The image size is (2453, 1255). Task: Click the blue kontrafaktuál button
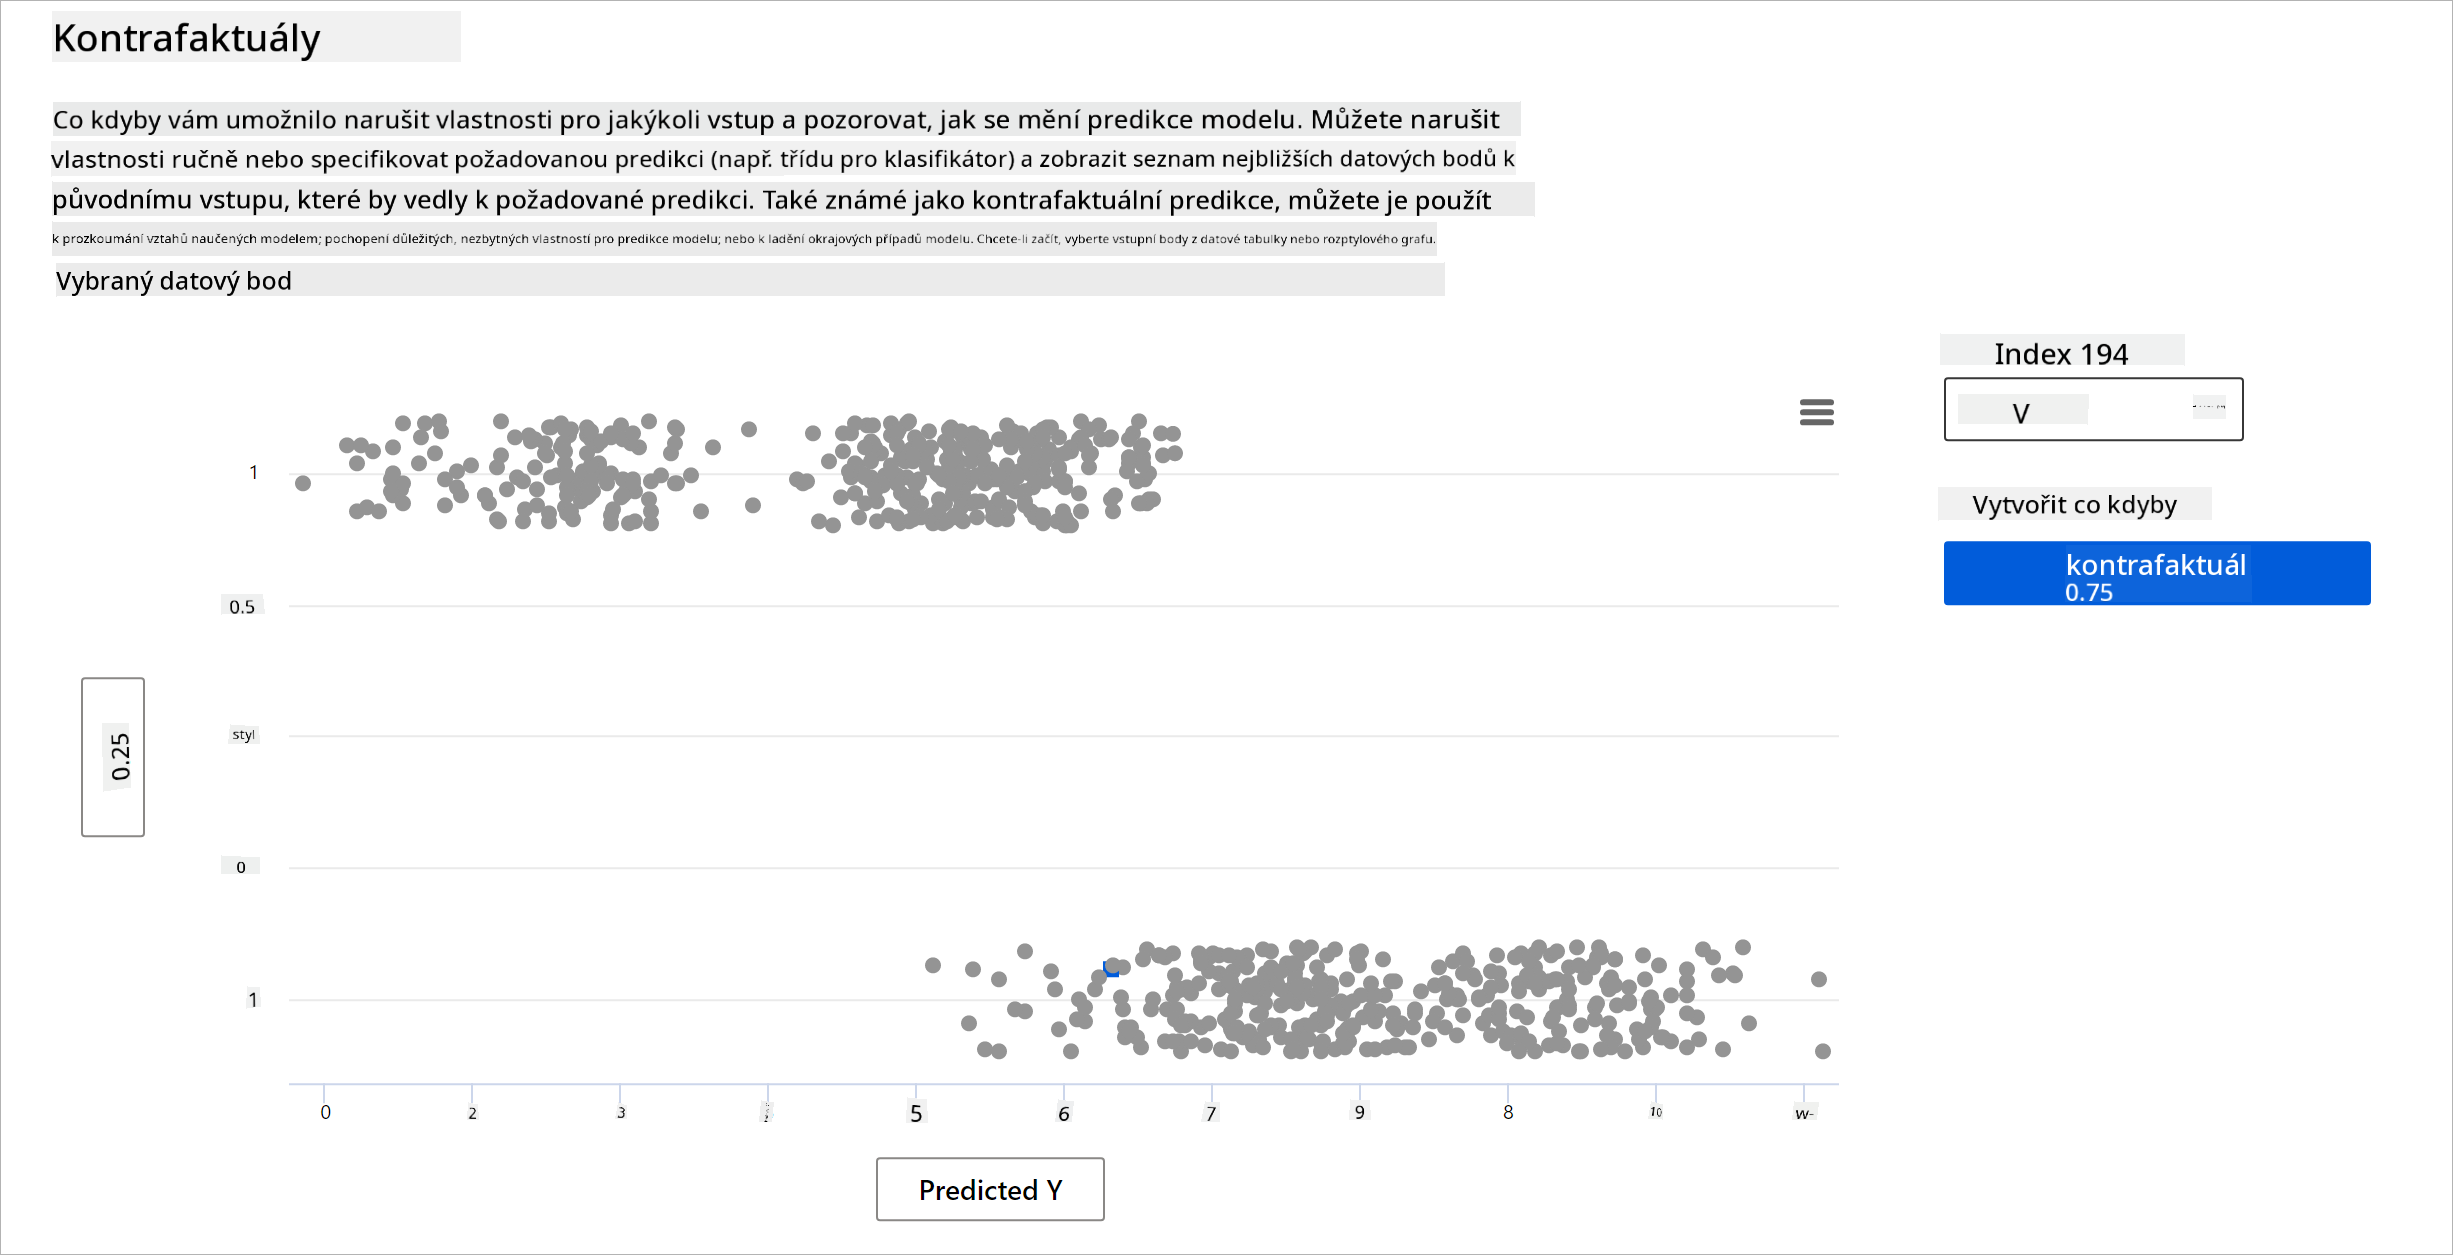[x=2156, y=573]
